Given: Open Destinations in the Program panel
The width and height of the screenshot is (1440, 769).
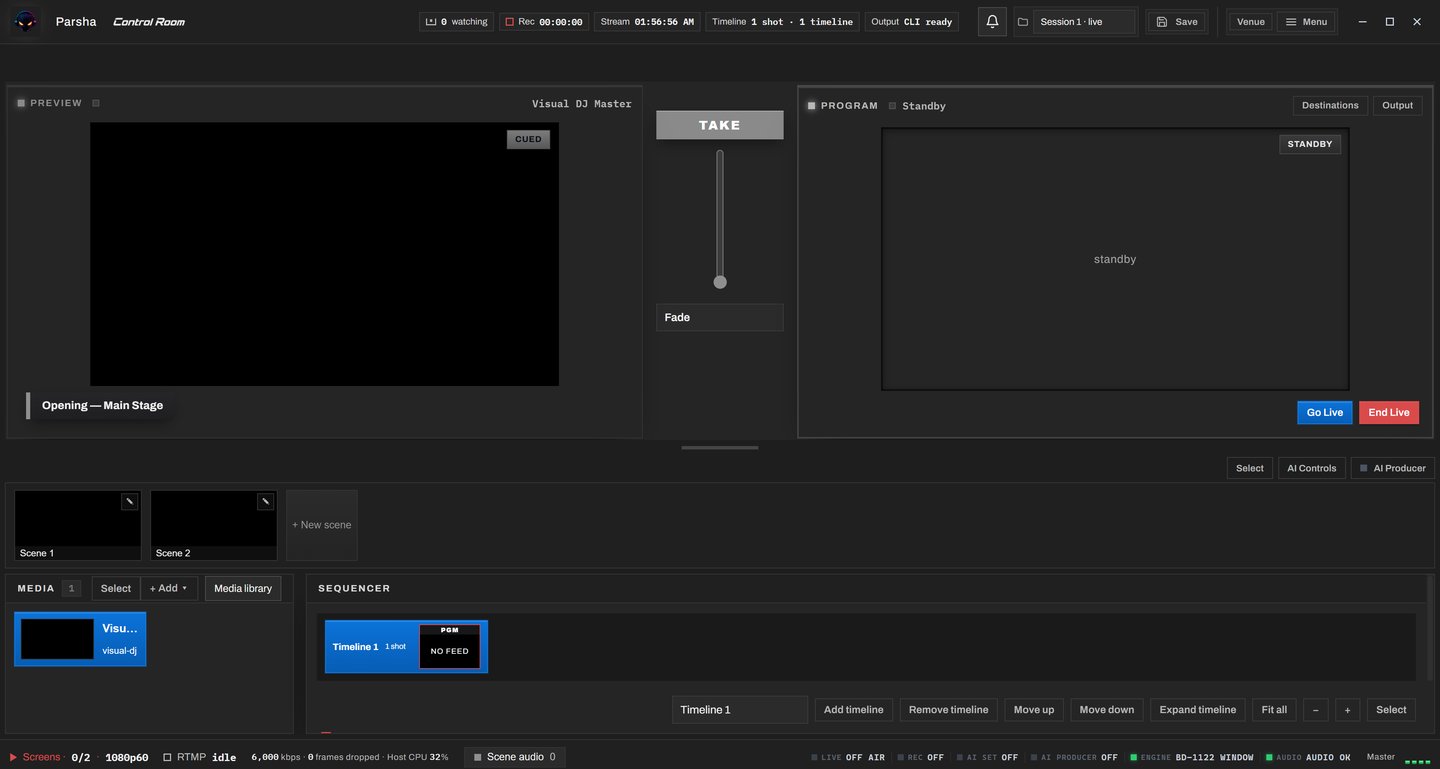Looking at the screenshot, I should click(1330, 105).
